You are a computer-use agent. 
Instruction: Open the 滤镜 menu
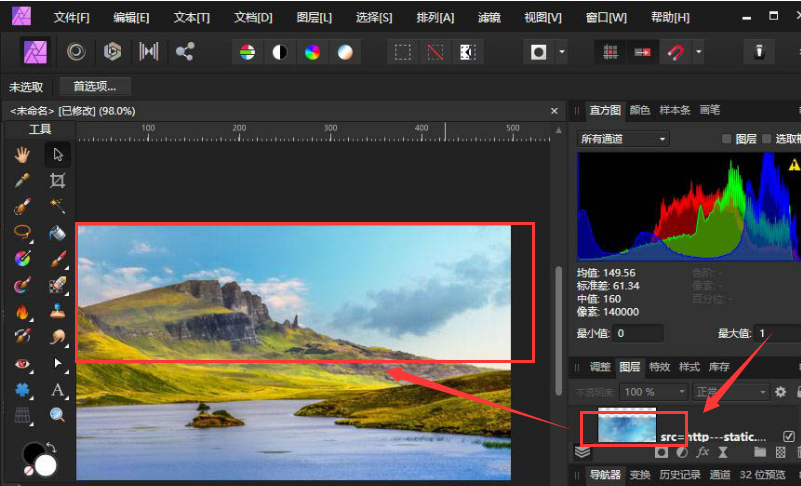(489, 18)
